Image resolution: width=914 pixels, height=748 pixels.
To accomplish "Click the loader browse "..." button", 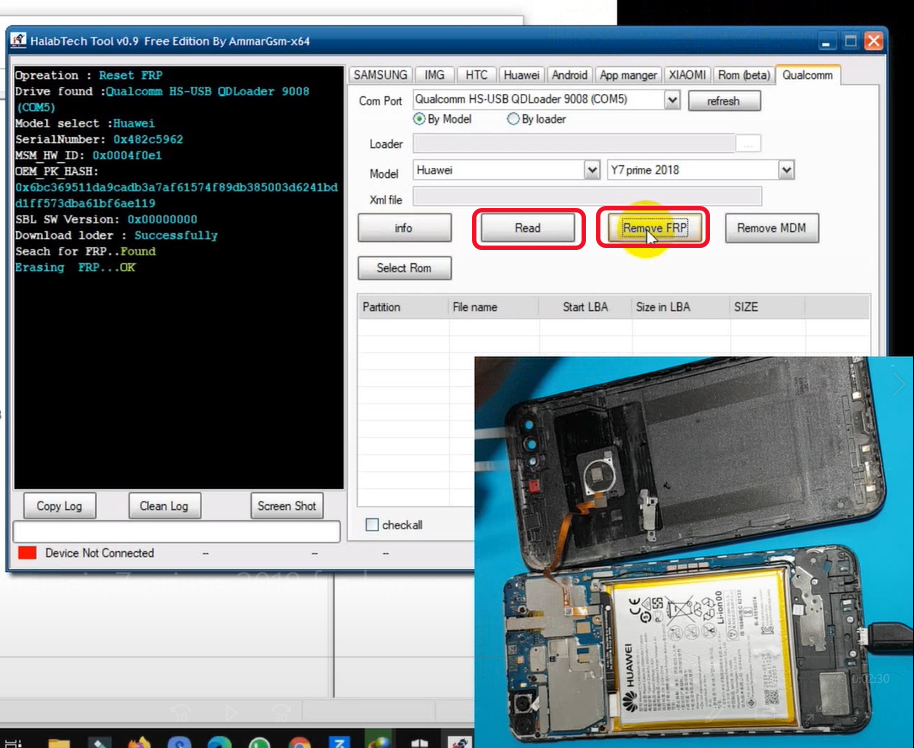I will click(748, 144).
